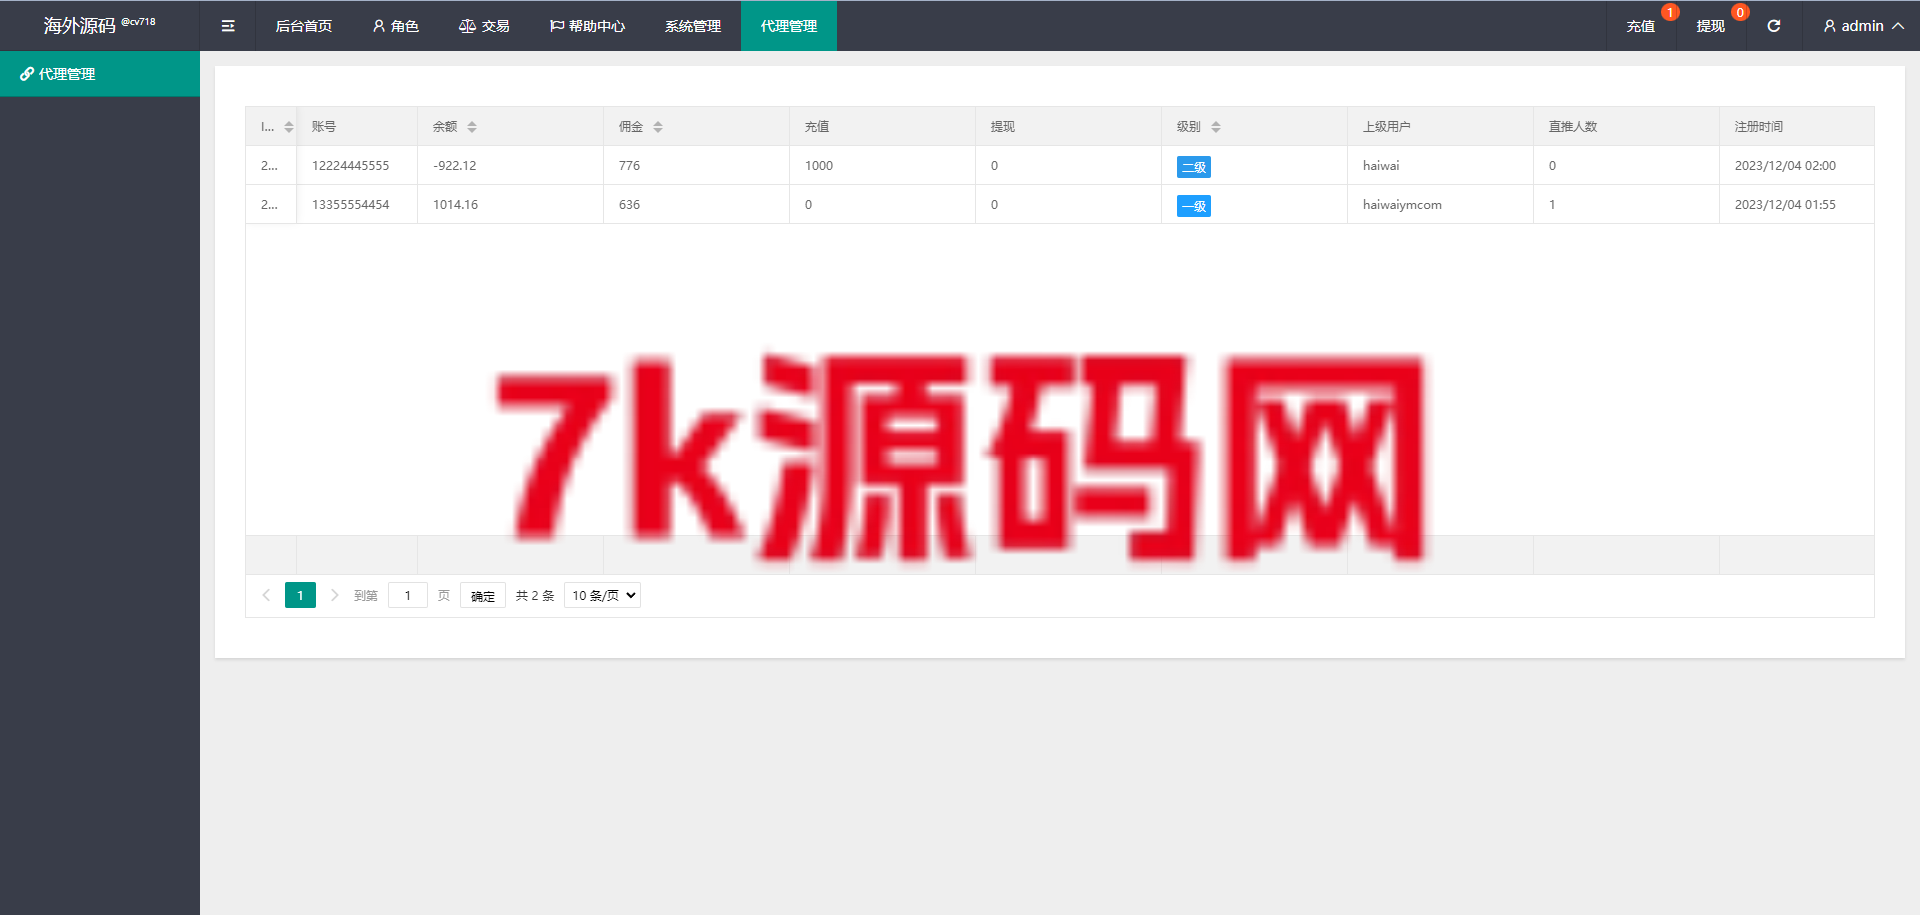Viewport: 1920px width, 915px height.
Task: Click the 账号 column header
Action: pos(357,127)
